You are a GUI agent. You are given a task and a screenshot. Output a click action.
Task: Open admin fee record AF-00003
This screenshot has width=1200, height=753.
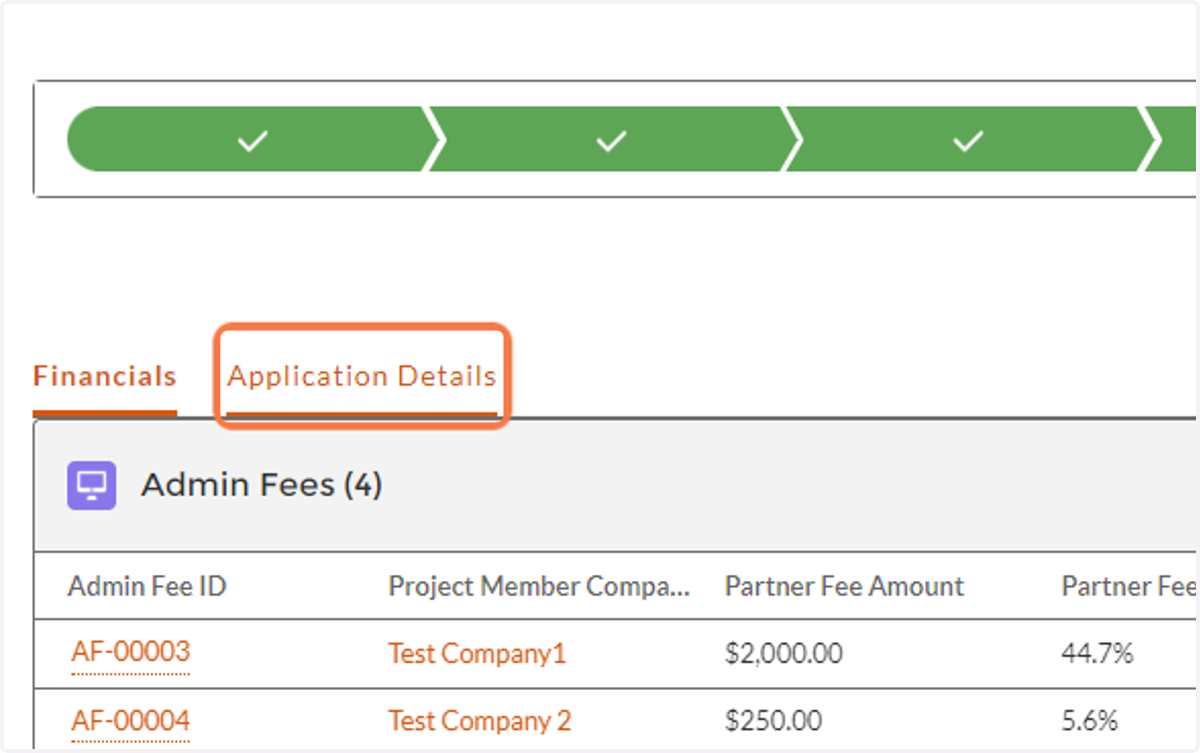pos(130,652)
